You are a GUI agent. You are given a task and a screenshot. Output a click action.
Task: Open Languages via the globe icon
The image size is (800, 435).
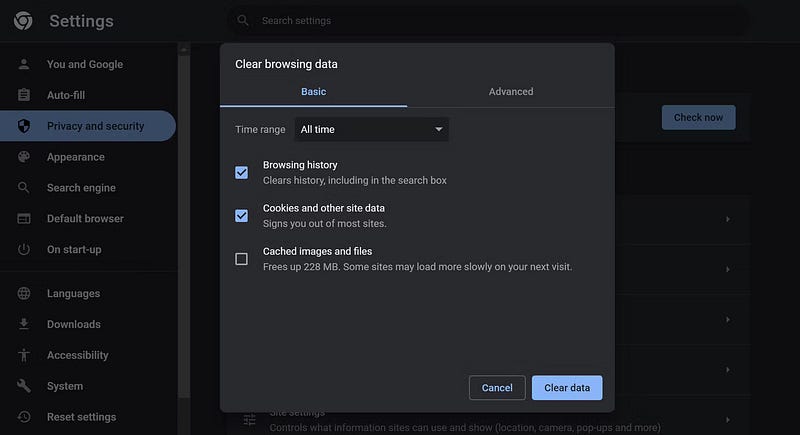(x=23, y=293)
